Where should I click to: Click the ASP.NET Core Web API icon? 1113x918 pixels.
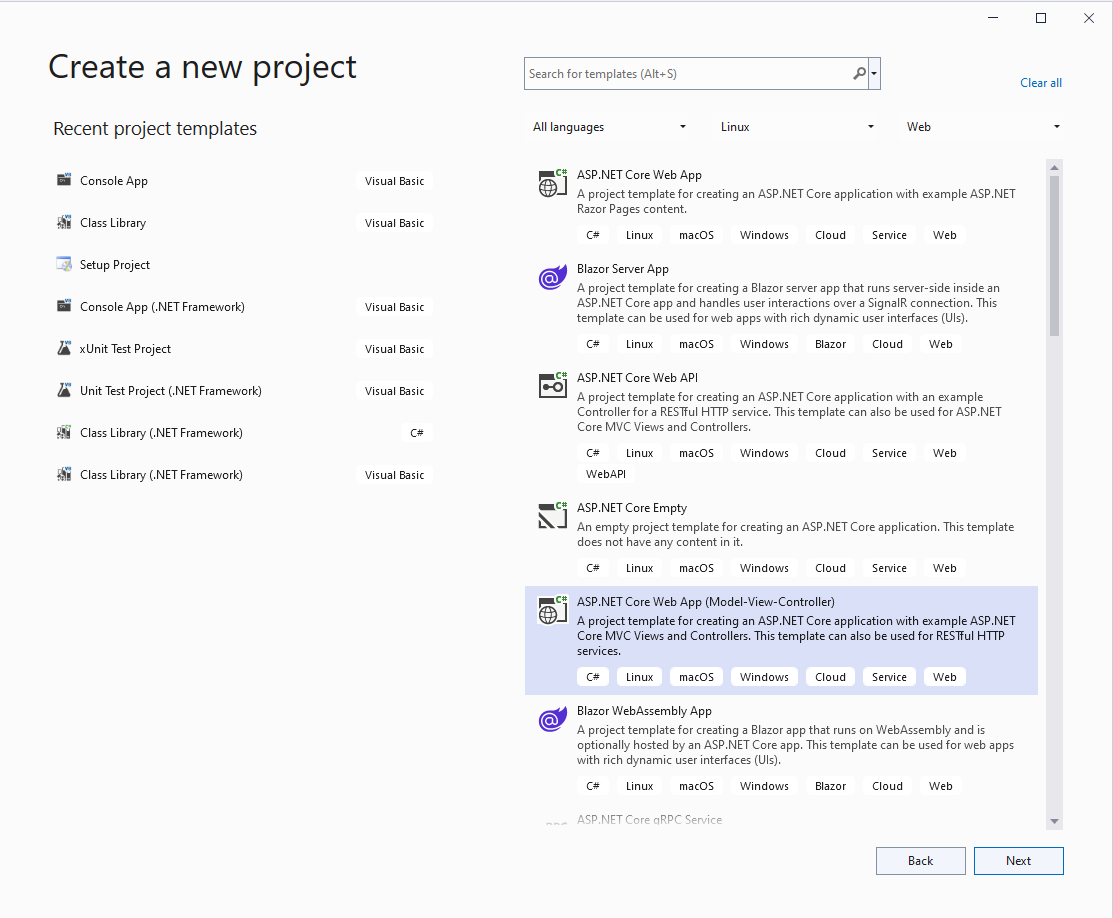(552, 385)
